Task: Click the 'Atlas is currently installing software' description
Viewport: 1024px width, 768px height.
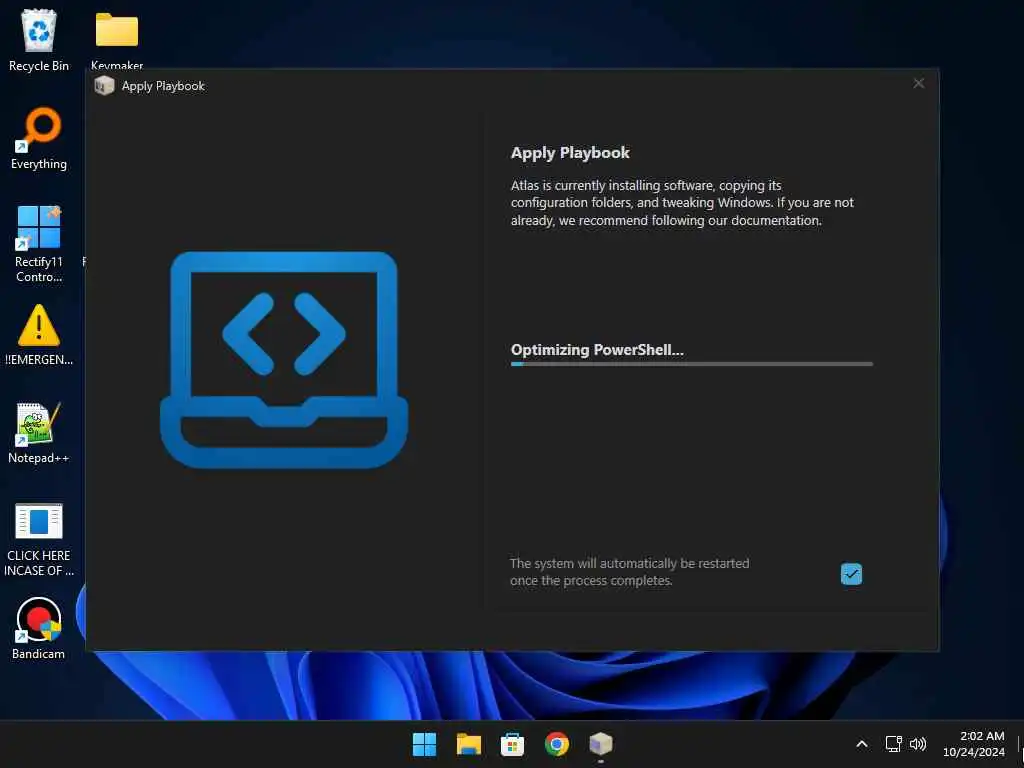Action: coord(682,203)
